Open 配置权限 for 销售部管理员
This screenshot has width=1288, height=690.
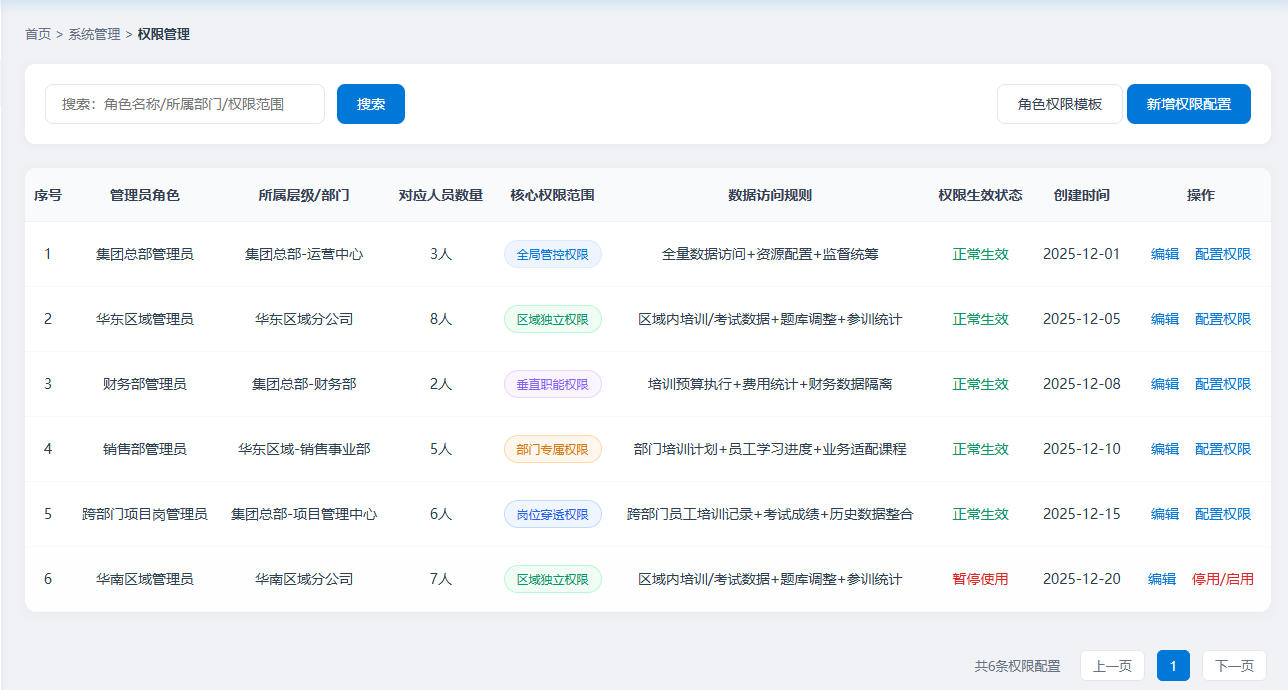click(1222, 449)
